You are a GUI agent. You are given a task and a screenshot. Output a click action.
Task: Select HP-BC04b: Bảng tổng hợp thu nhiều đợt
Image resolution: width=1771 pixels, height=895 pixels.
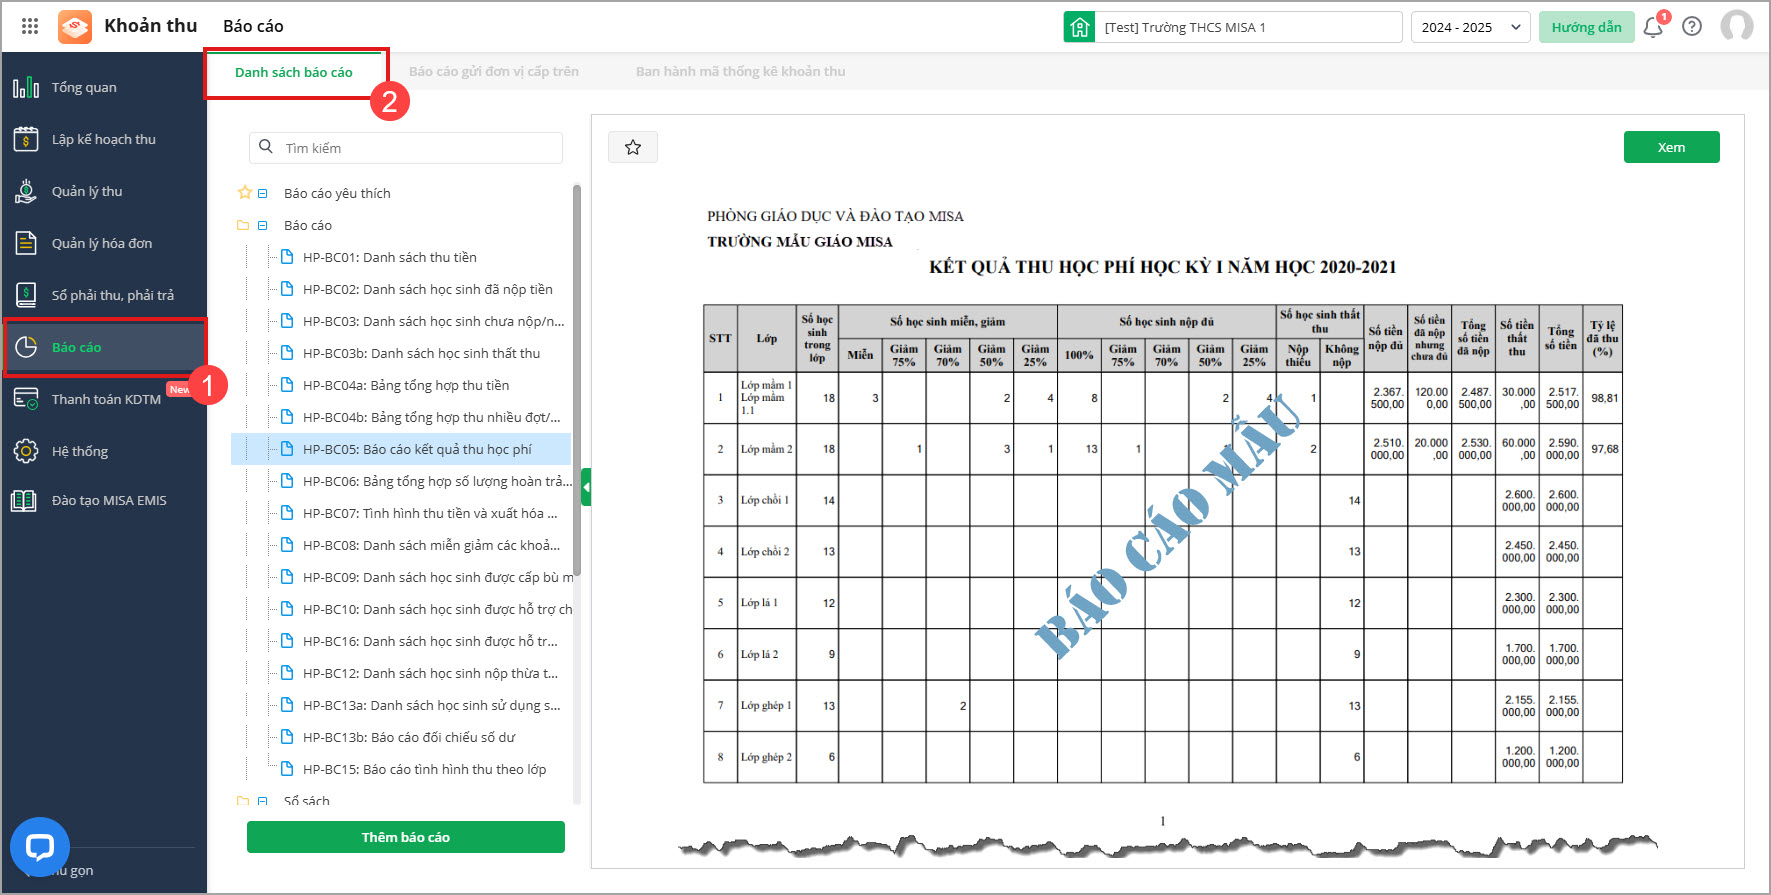(401, 417)
